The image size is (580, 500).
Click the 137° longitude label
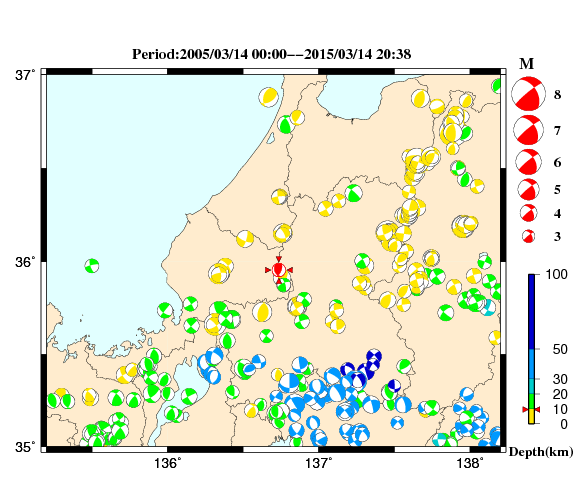(x=319, y=463)
